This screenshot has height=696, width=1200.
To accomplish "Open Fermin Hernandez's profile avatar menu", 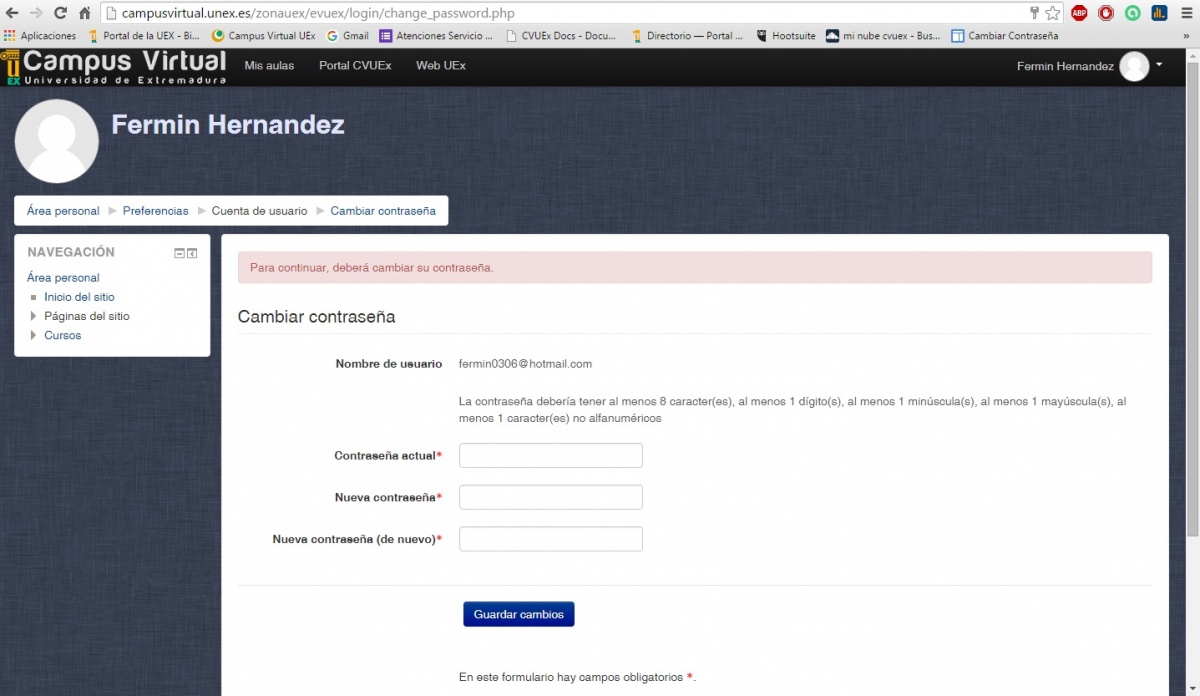I will [1135, 66].
